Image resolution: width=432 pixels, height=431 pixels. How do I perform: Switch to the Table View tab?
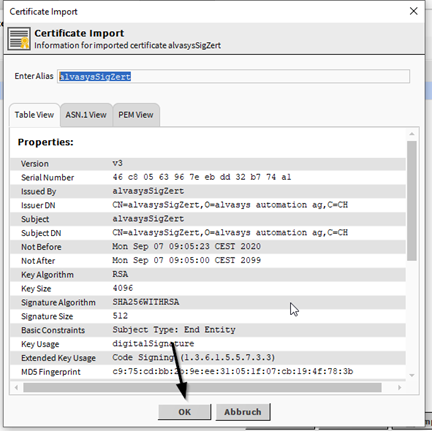(34, 115)
